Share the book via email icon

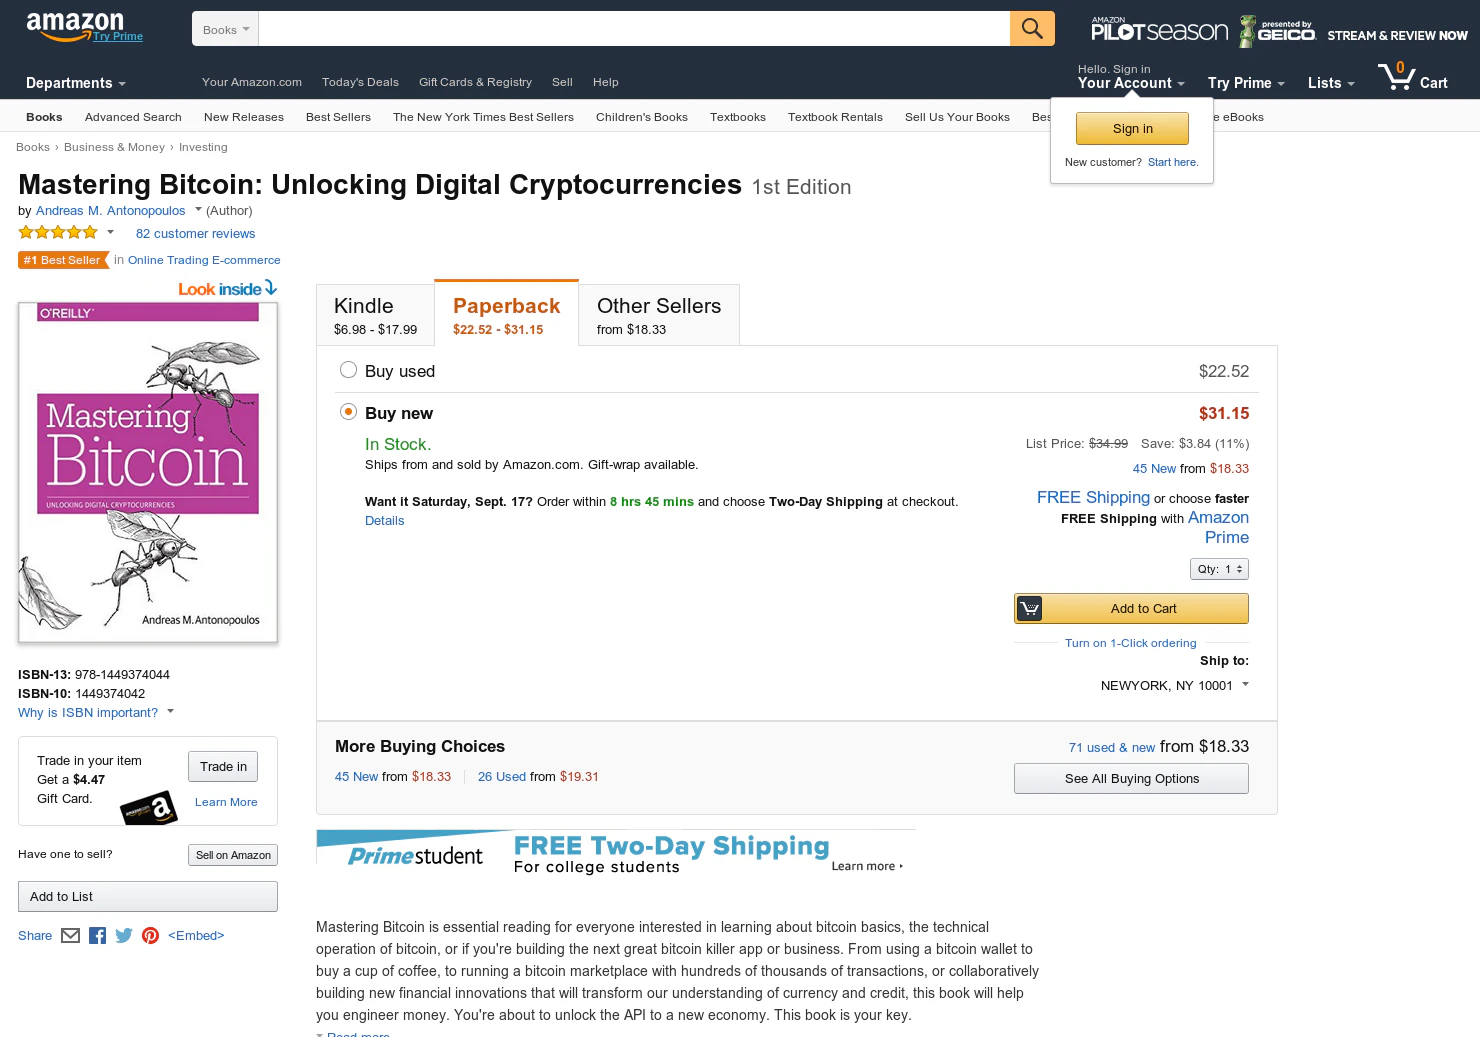[70, 935]
